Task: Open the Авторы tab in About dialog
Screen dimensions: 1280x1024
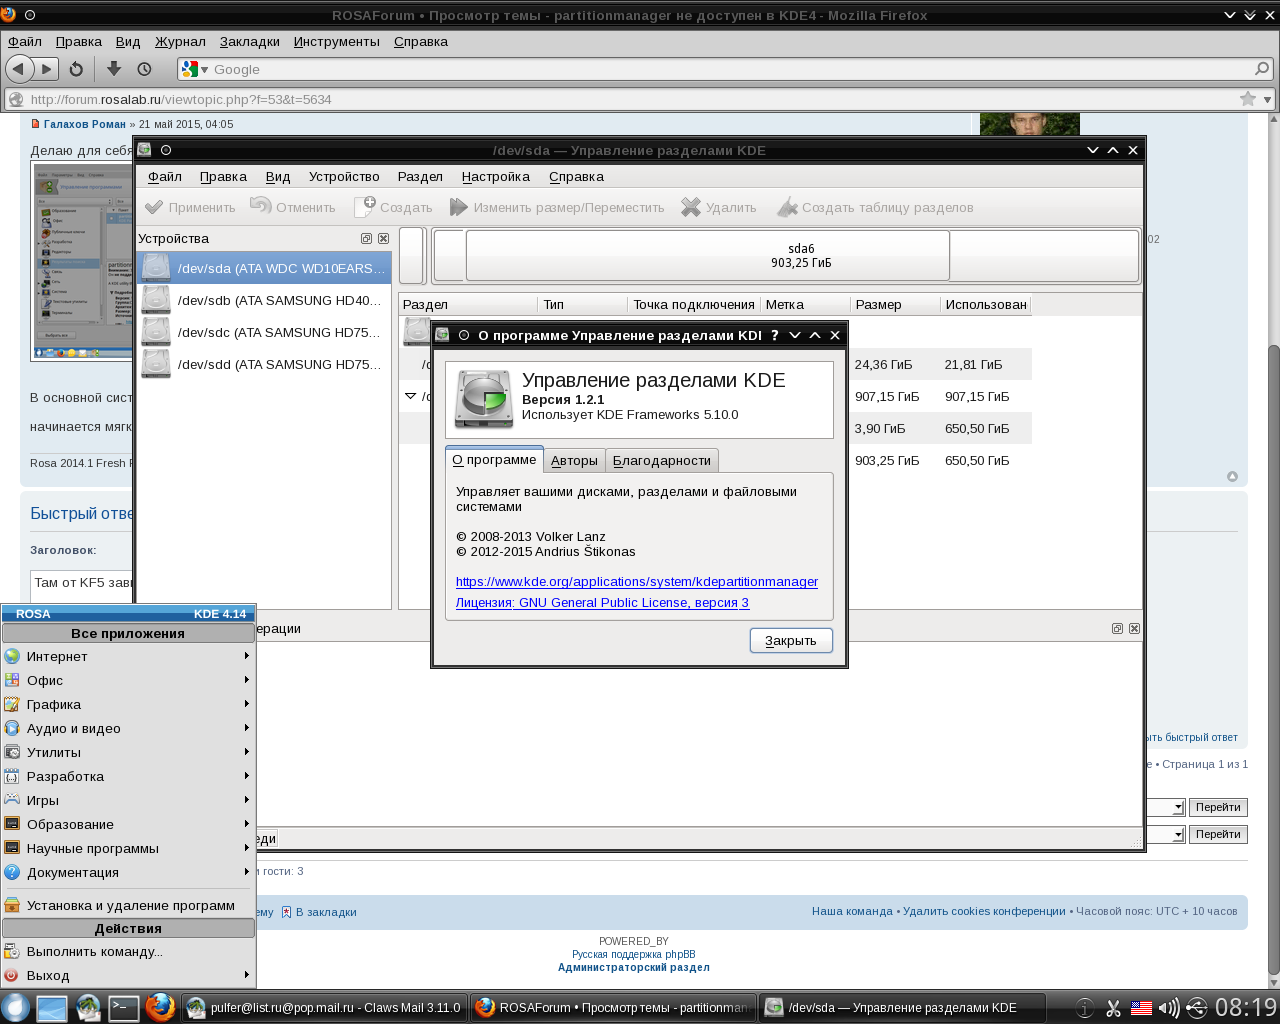Action: coord(574,460)
